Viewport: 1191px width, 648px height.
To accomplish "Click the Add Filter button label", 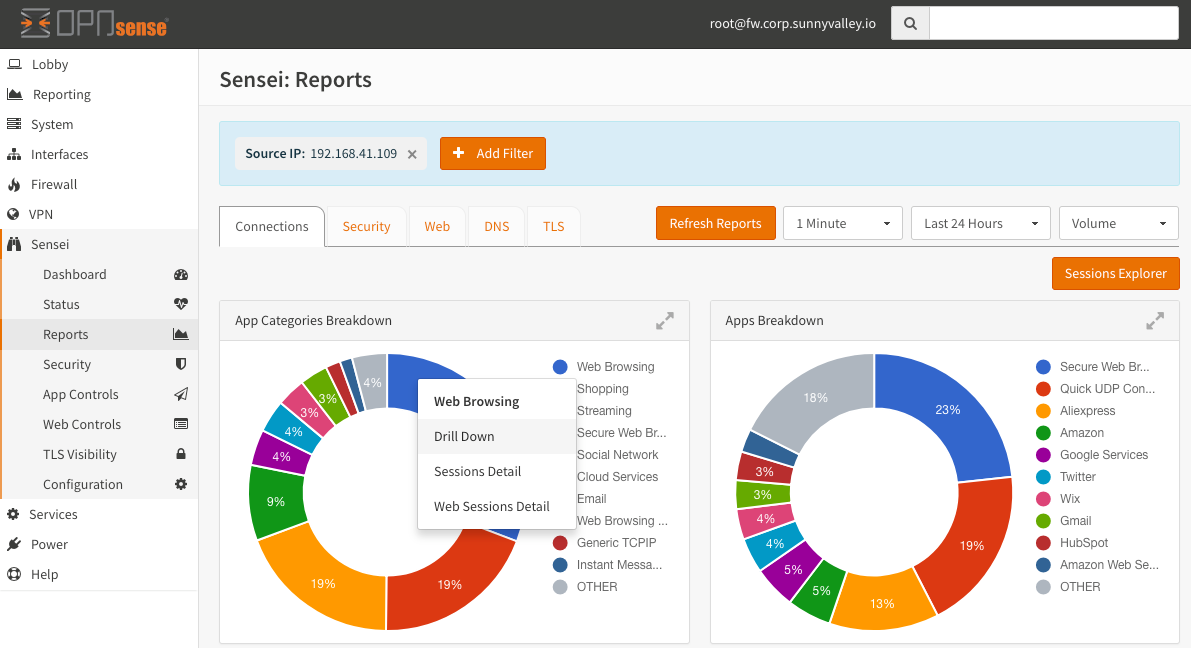I will (x=504, y=153).
